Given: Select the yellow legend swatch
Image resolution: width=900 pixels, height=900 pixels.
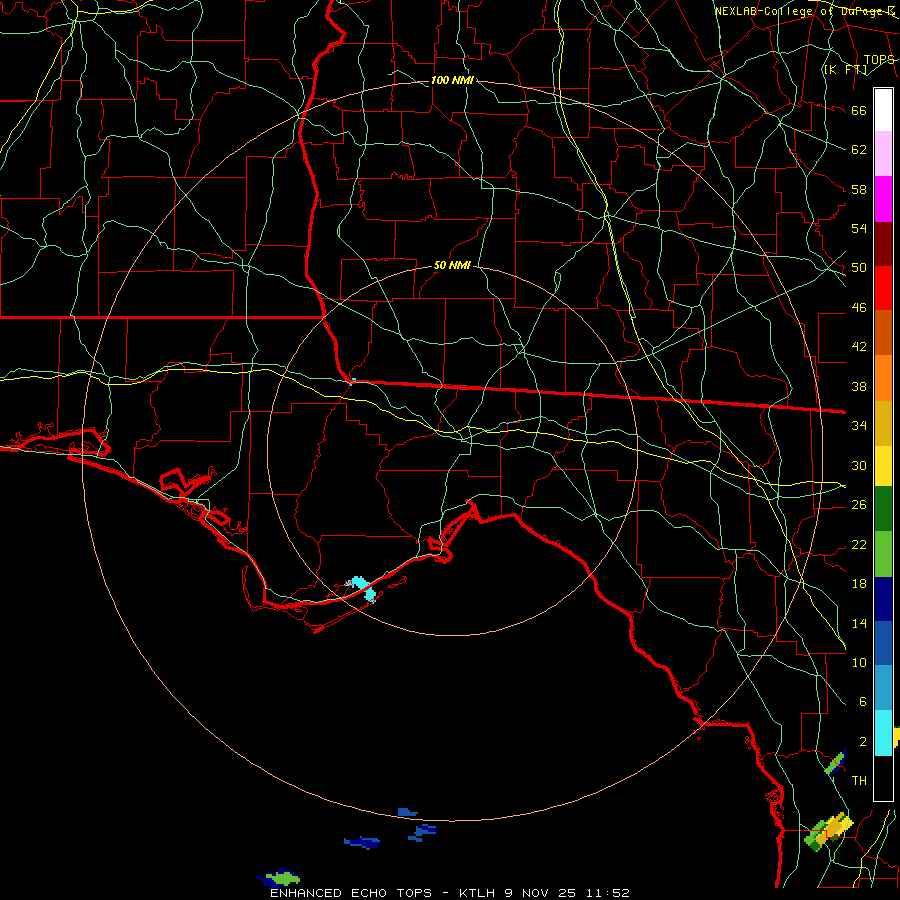Looking at the screenshot, I should point(883,466).
